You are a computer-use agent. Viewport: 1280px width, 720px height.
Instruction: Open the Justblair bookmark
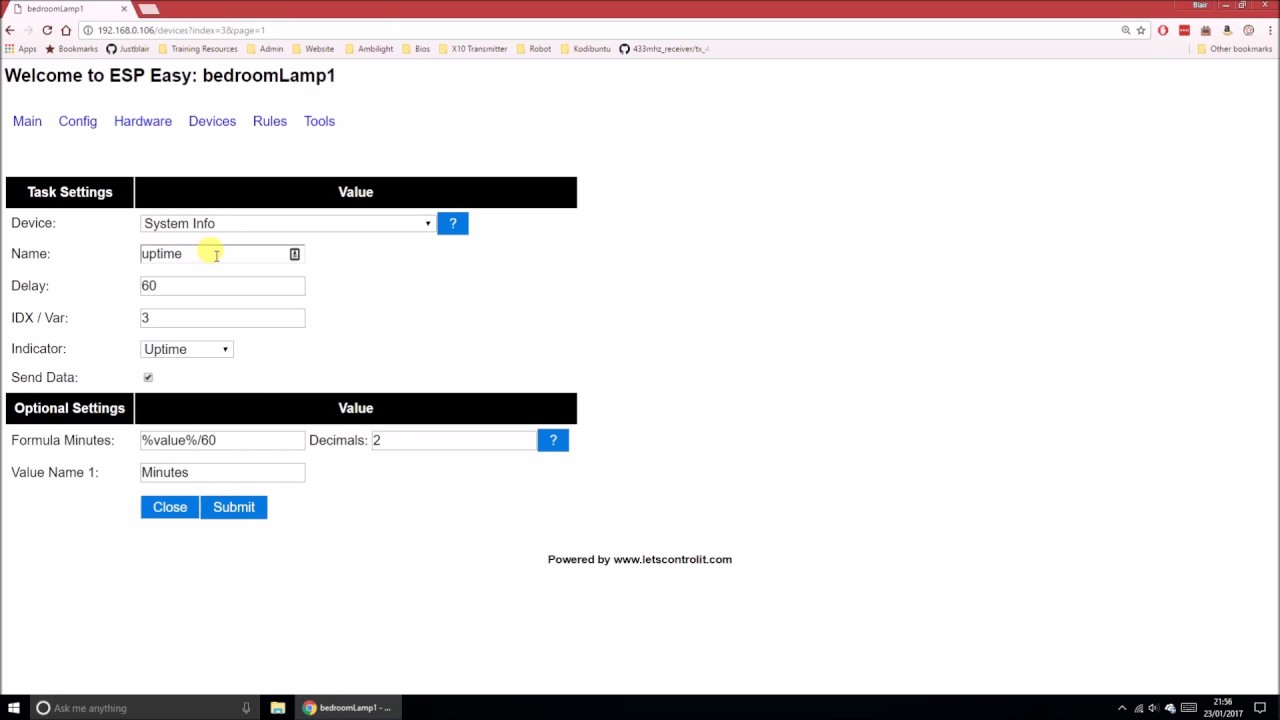click(128, 49)
